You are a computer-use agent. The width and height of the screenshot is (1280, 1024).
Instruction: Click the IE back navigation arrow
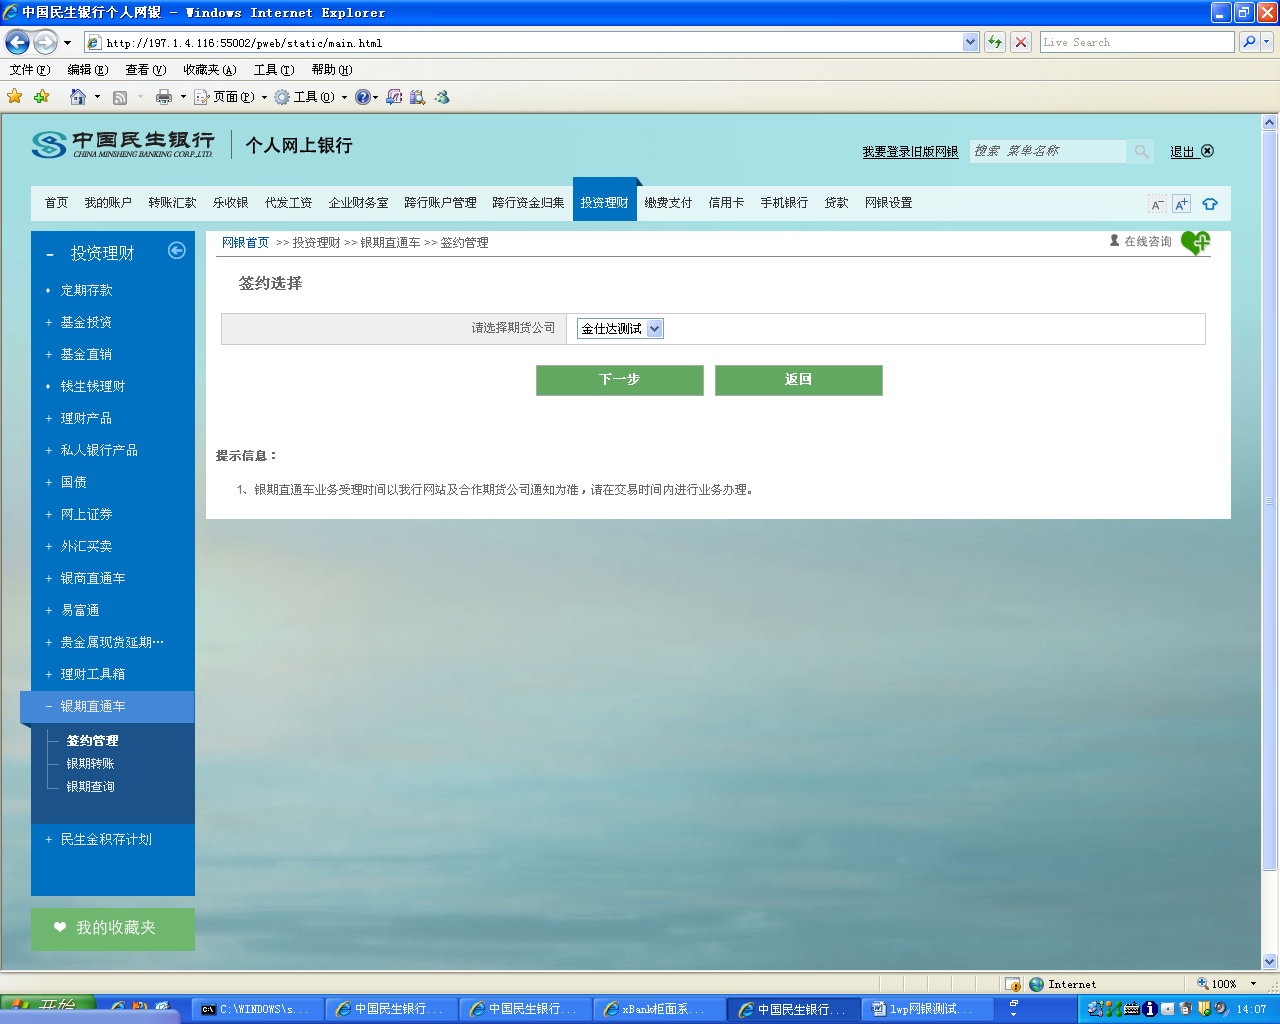(17, 42)
